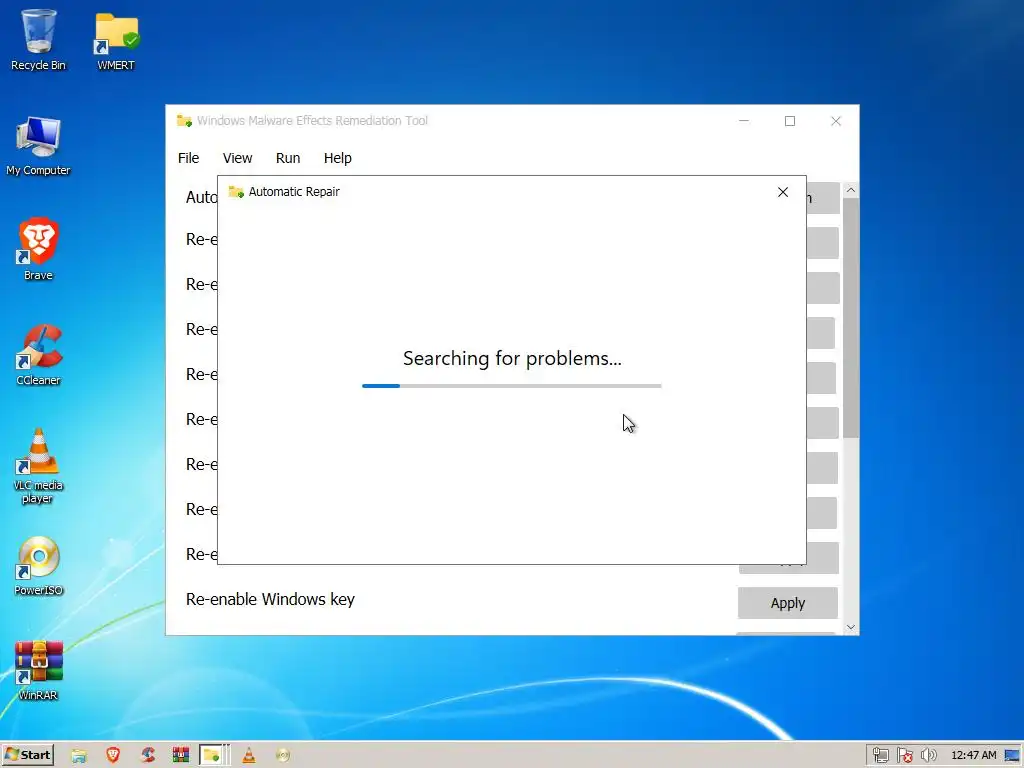Click the Start button
Viewport: 1024px width, 768px height.
[x=27, y=755]
